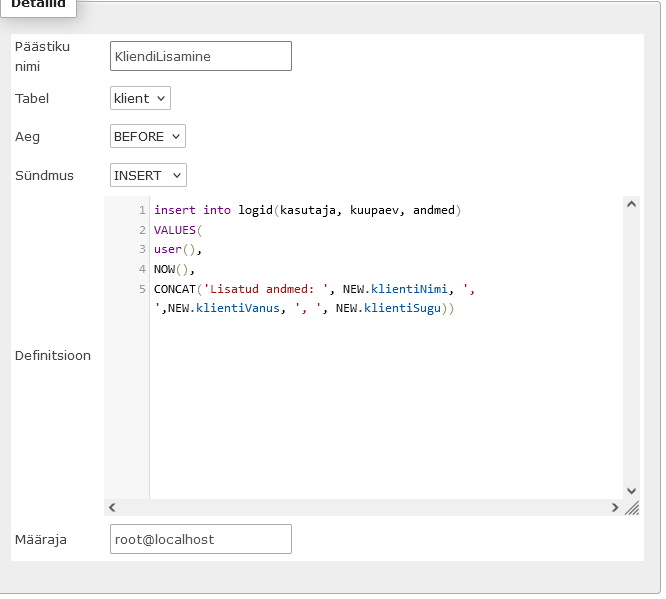Click 'logid' table name in code

click(255, 210)
